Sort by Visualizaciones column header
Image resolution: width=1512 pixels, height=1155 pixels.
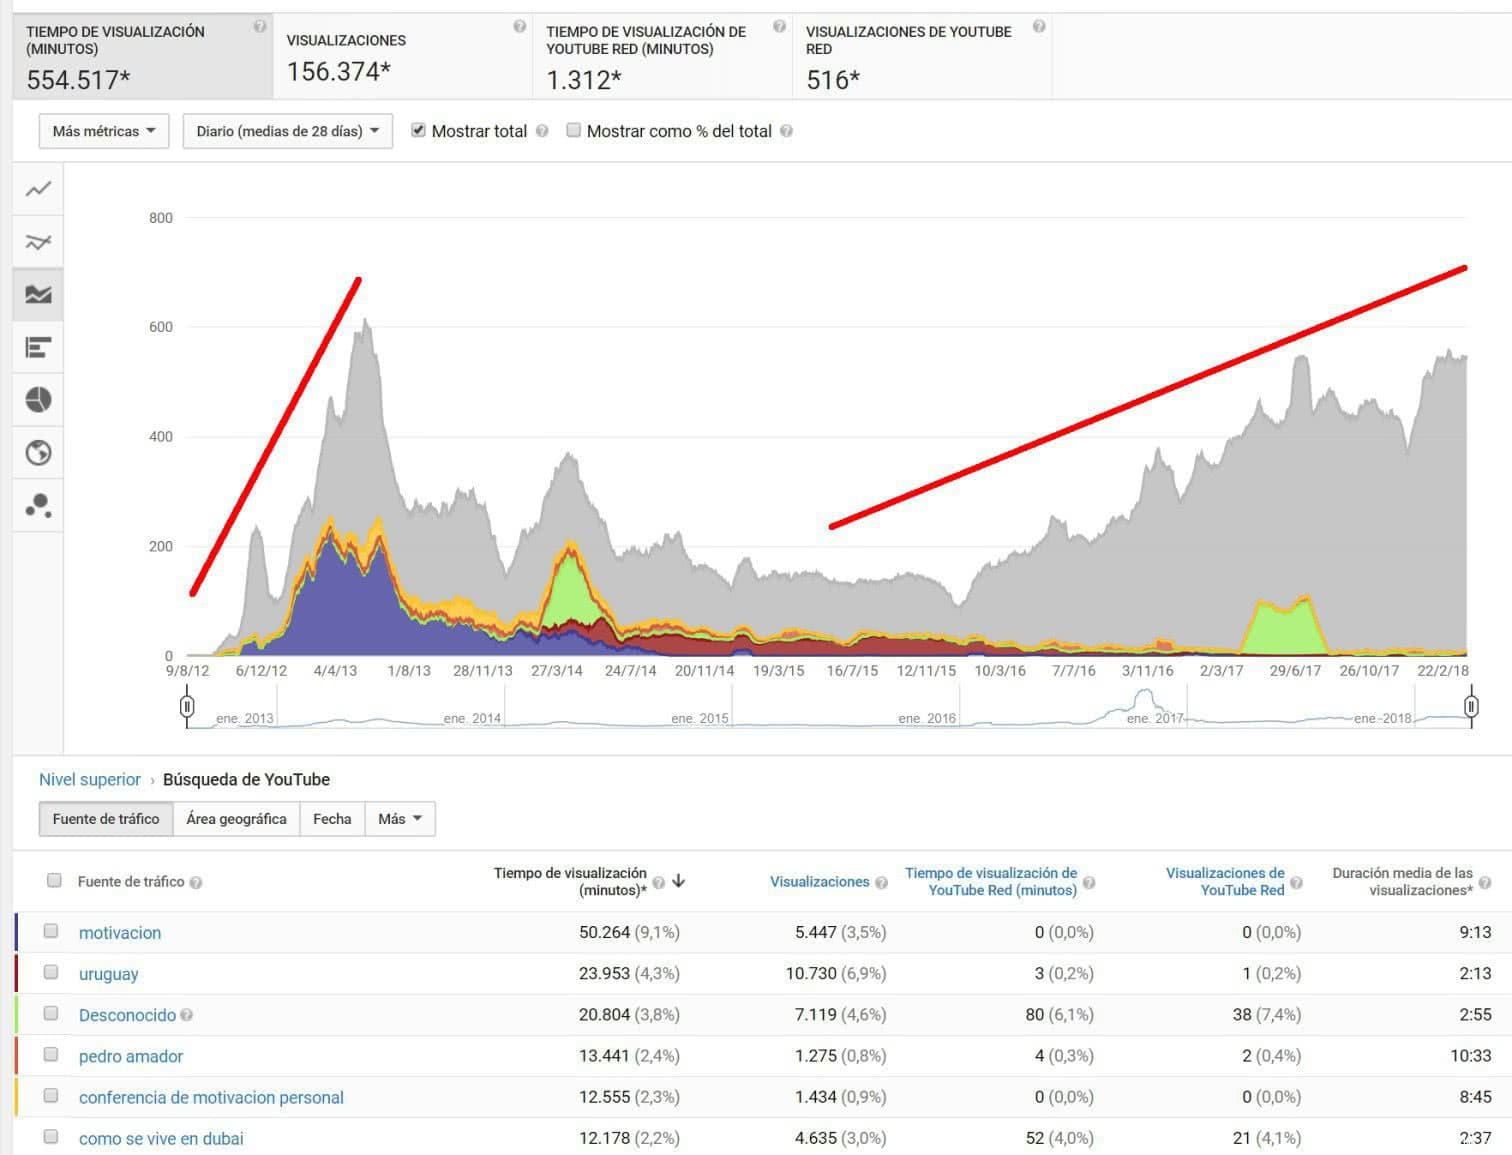coord(819,882)
